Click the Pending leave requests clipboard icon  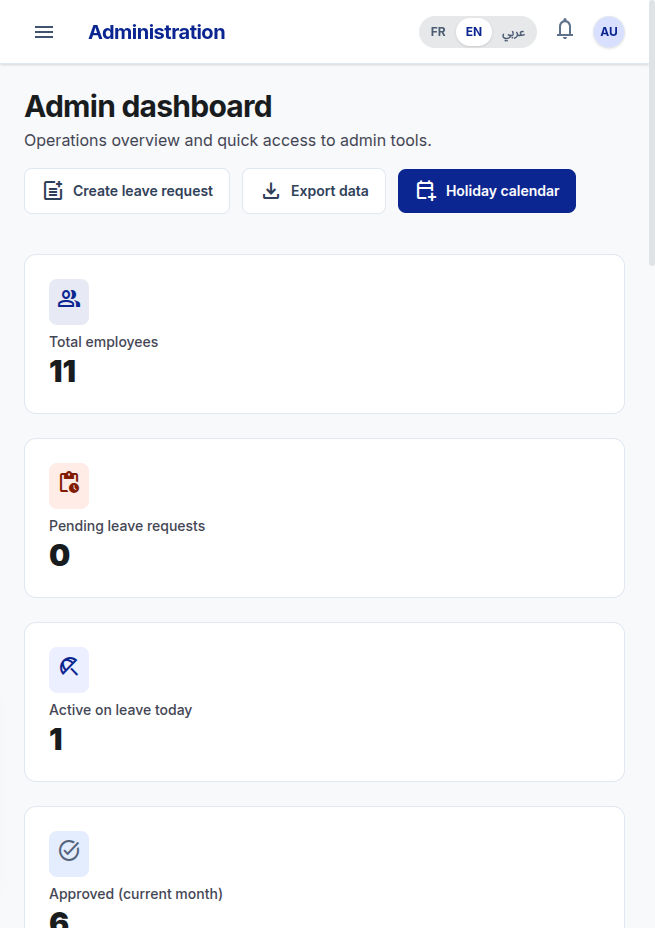[x=69, y=486]
